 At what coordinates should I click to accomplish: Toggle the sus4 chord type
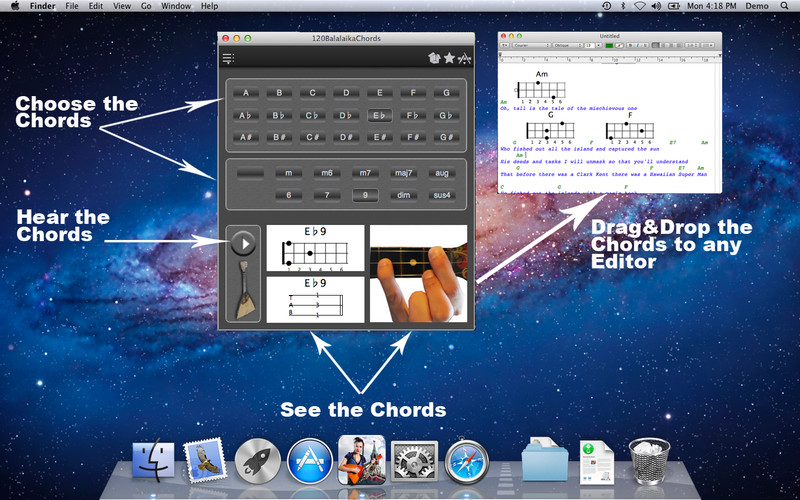click(x=441, y=195)
